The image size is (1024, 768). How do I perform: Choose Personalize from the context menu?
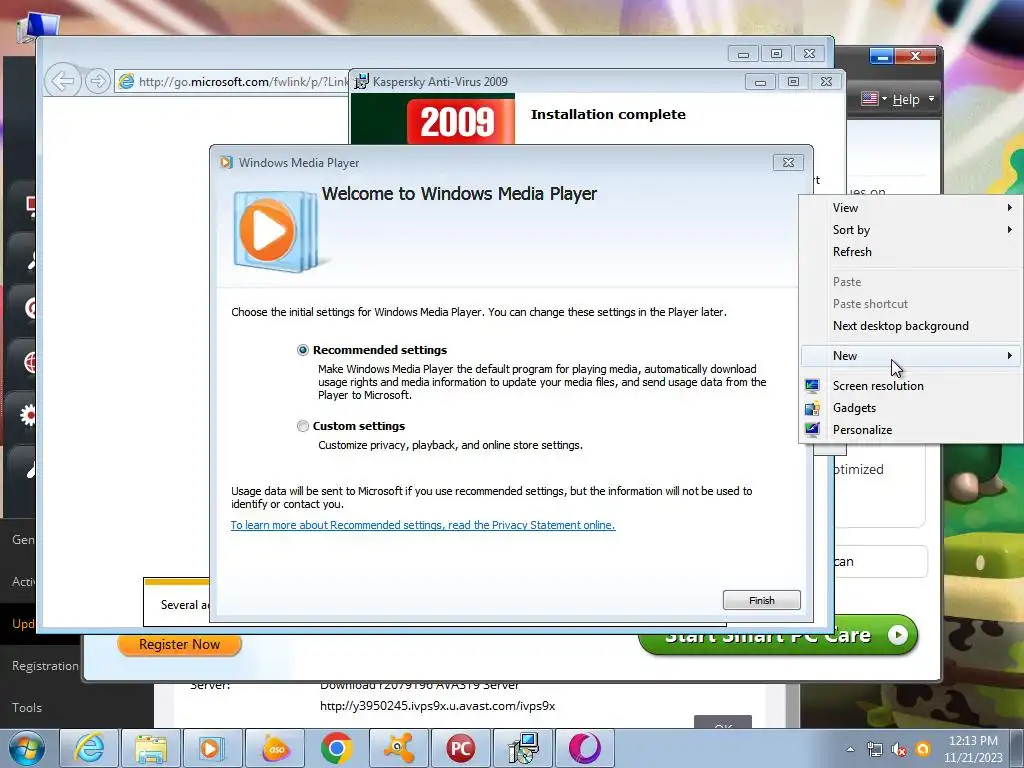[911, 430]
